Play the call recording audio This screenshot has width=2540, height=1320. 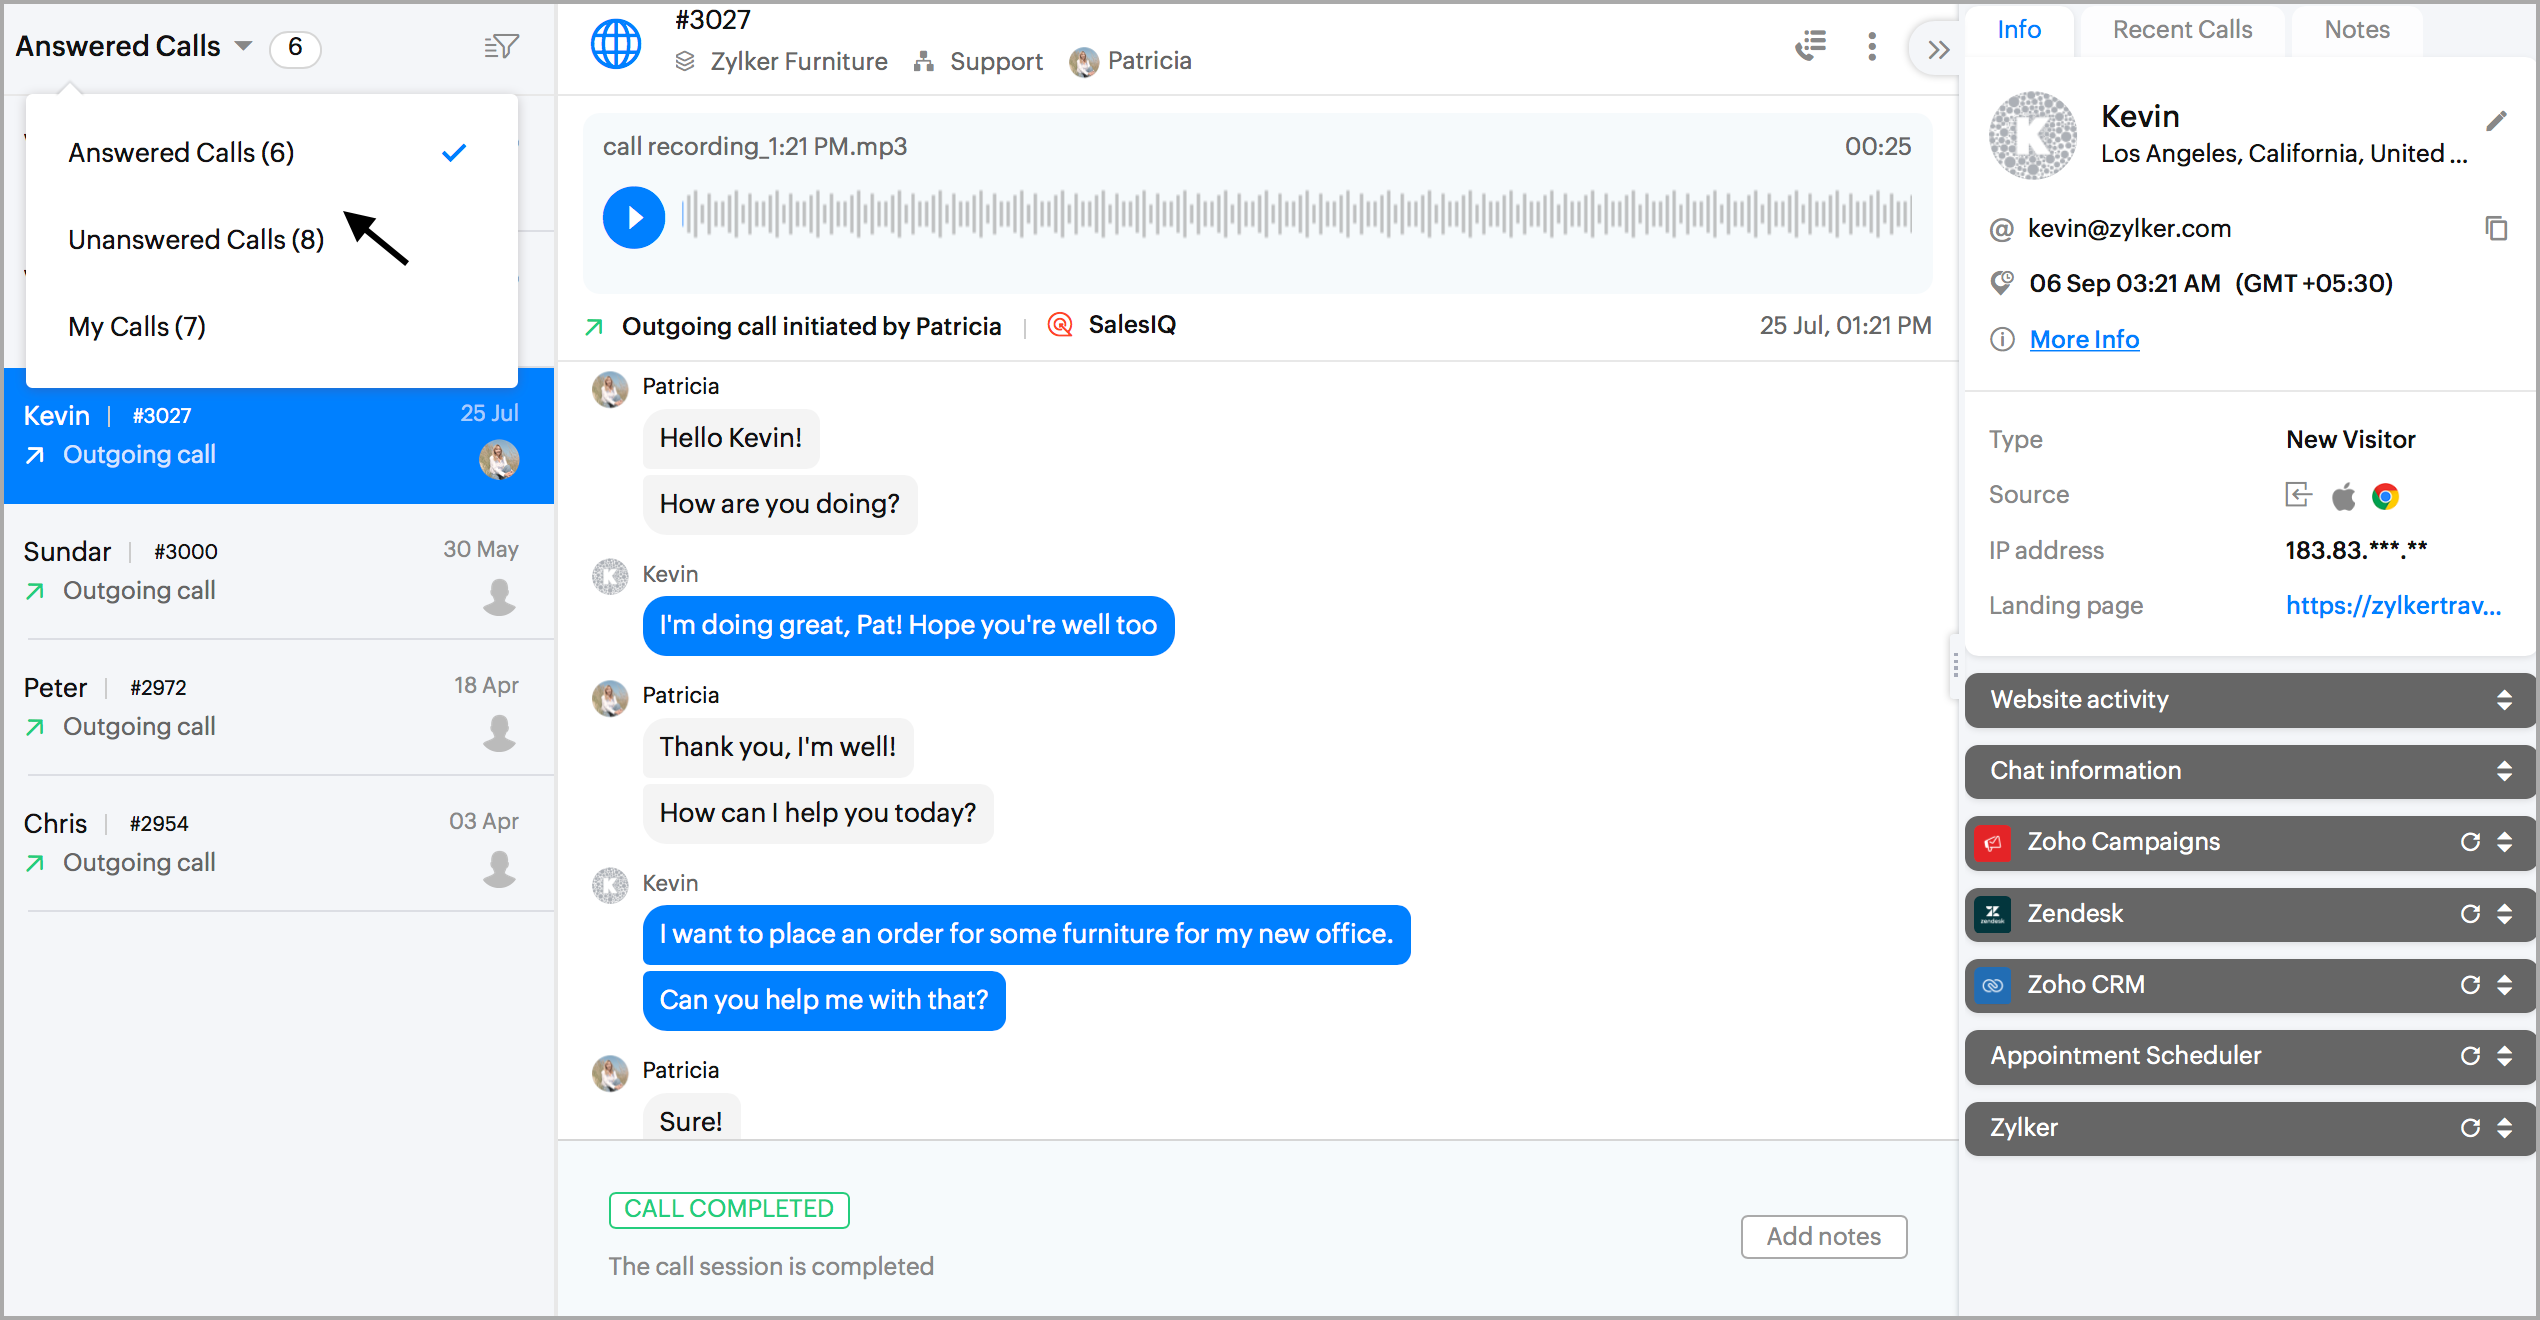(x=633, y=217)
